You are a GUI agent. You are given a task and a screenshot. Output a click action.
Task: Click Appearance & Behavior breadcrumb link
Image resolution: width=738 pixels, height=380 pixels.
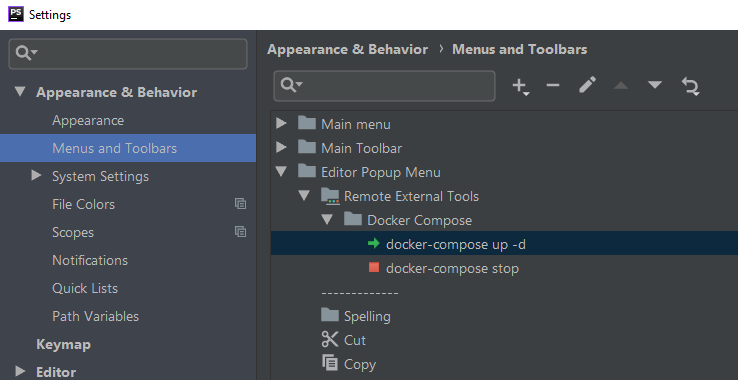coord(347,49)
